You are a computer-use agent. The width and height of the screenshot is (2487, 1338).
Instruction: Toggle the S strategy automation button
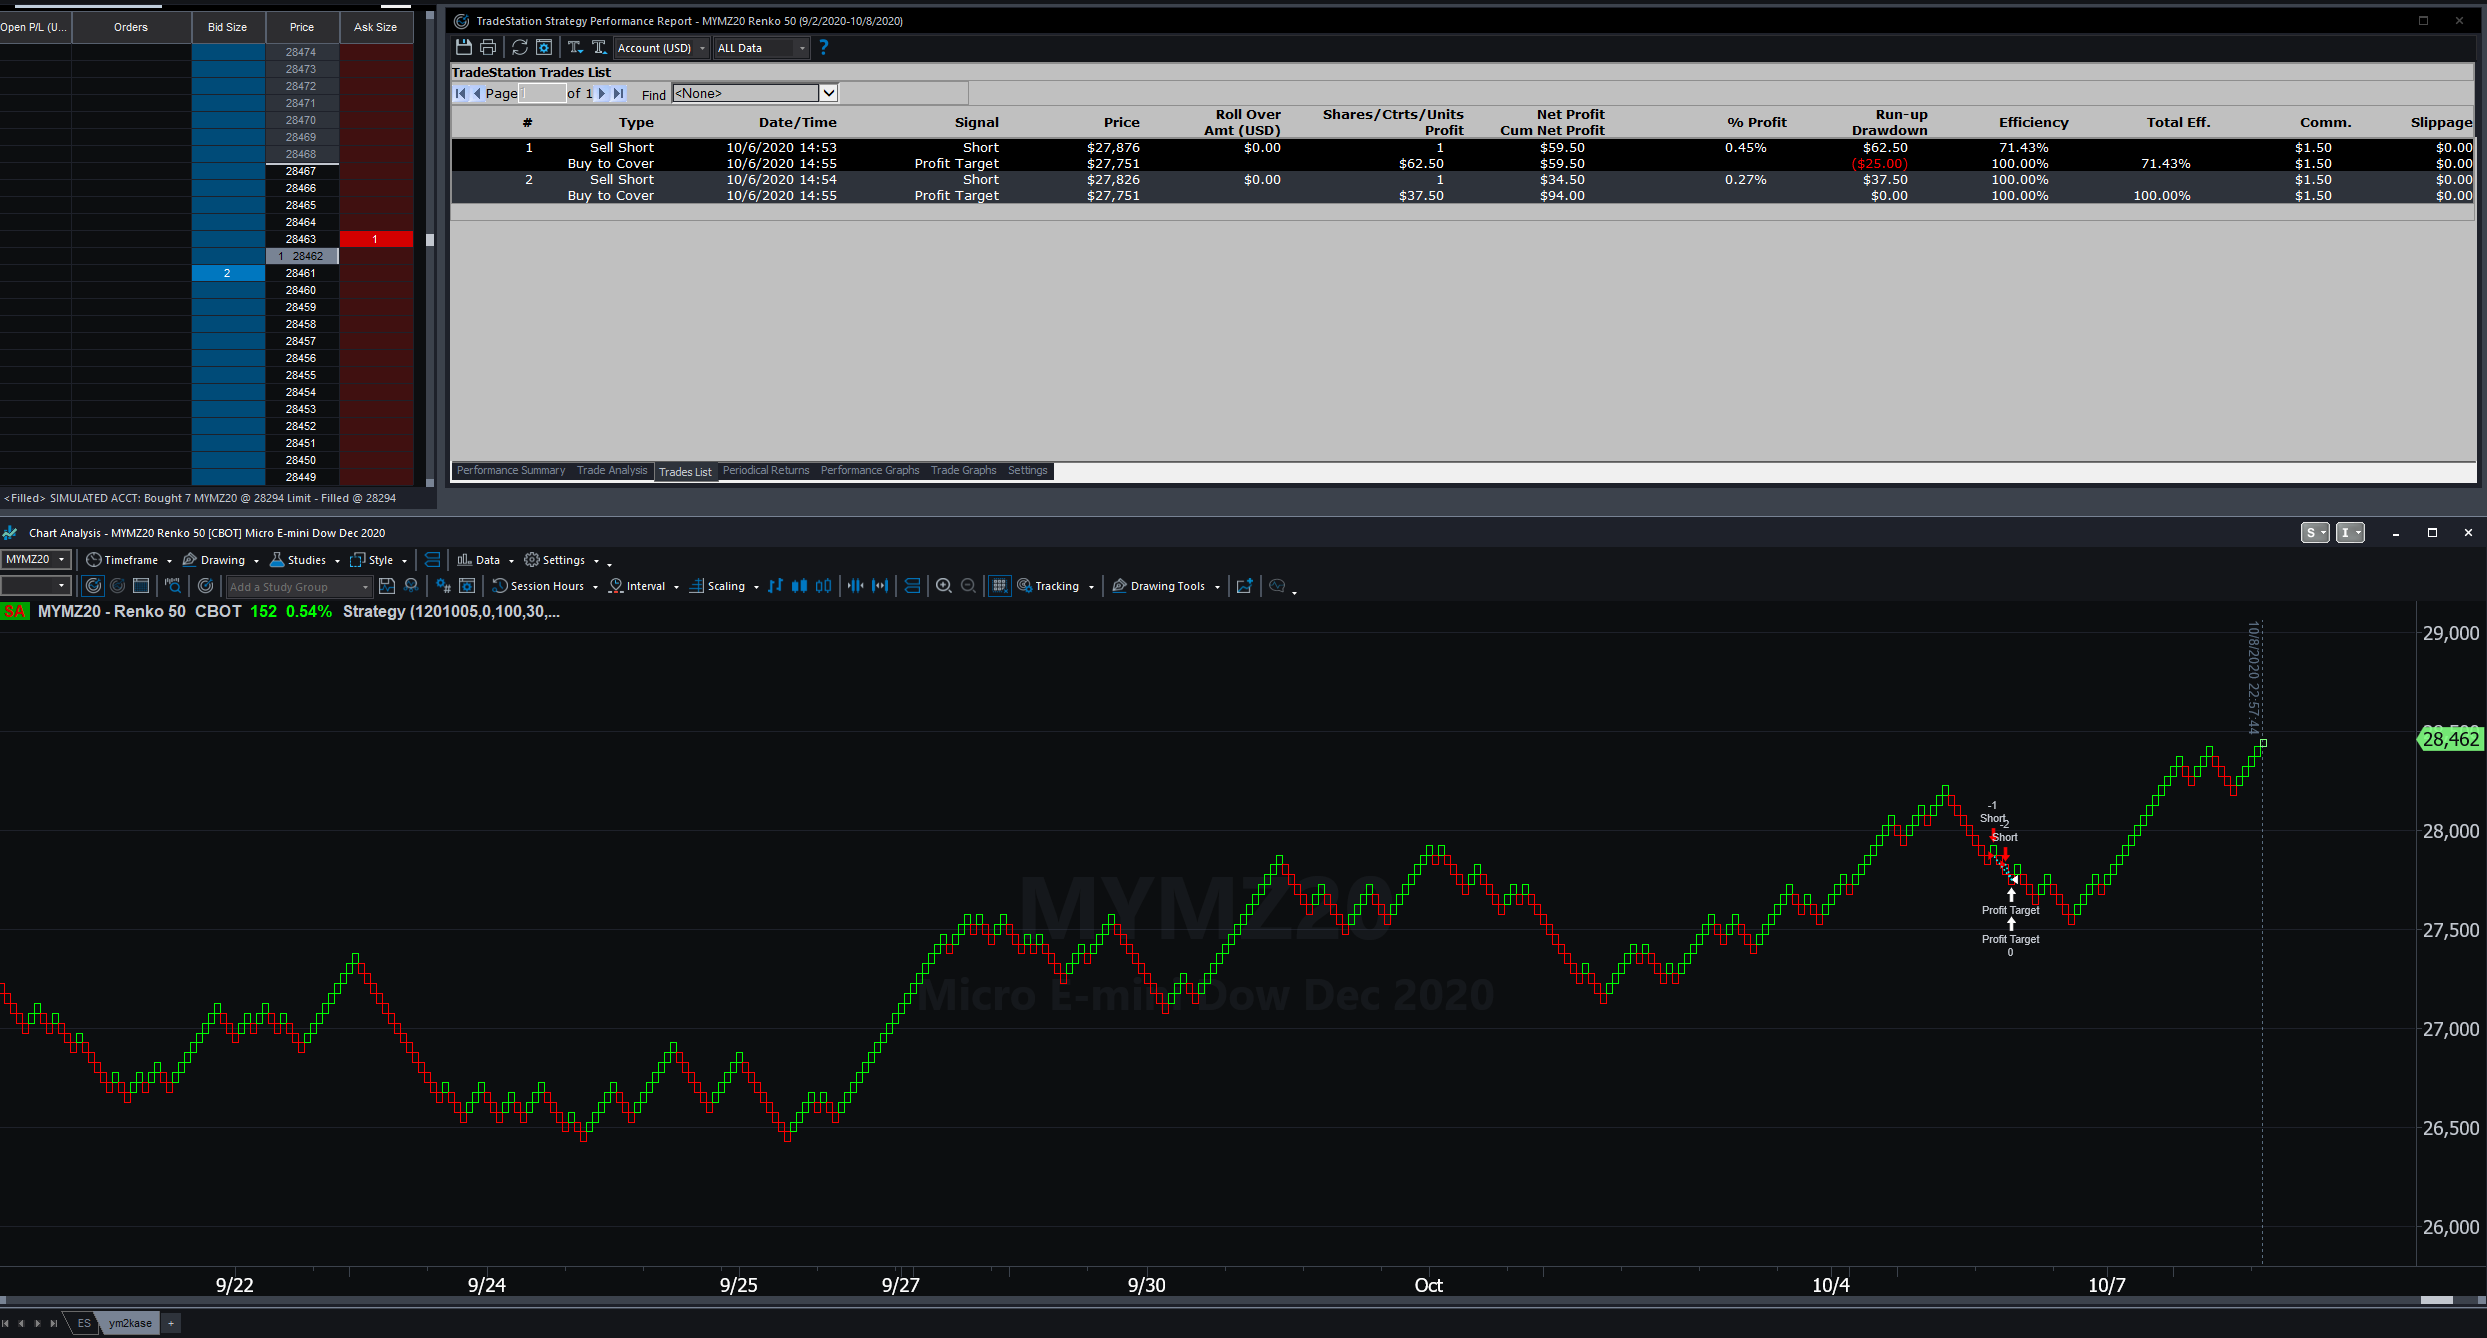pyautogui.click(x=2313, y=533)
